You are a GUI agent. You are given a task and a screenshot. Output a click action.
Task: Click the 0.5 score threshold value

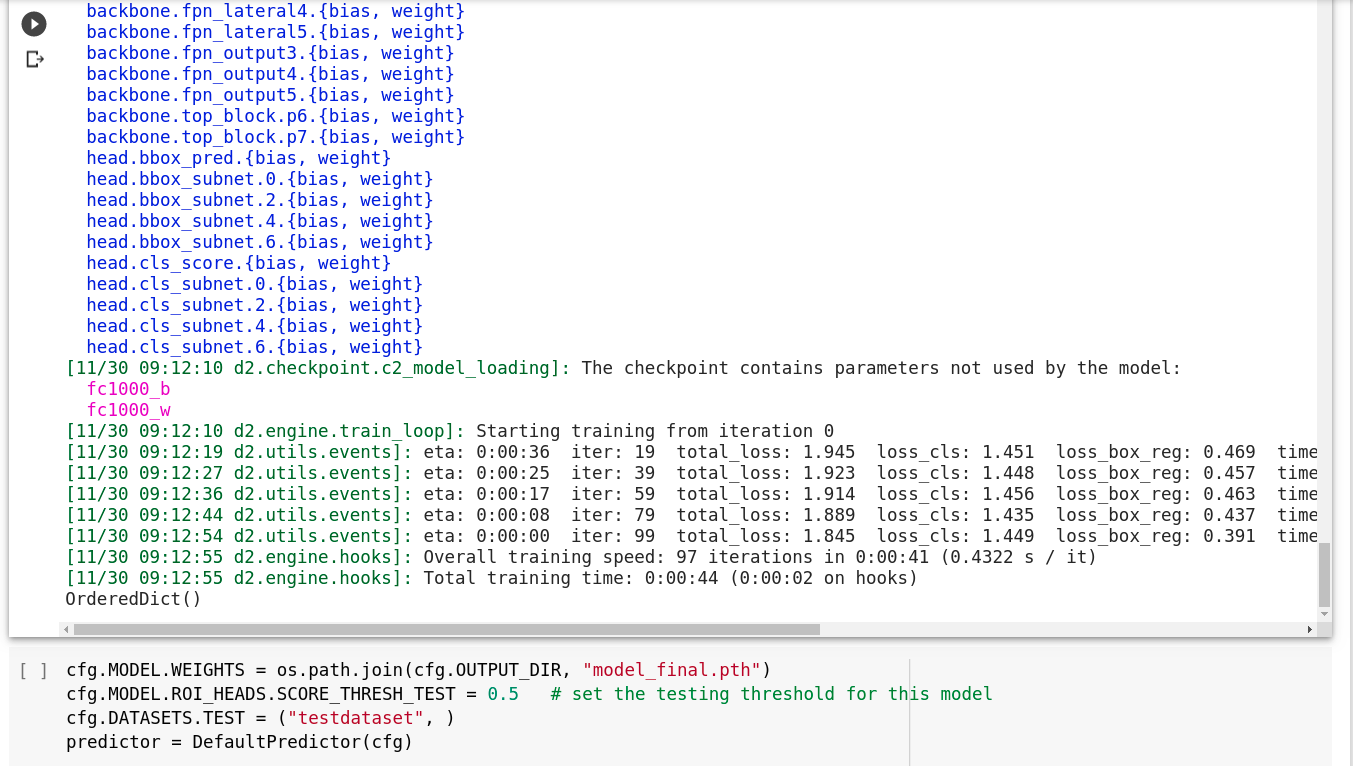(x=503, y=694)
